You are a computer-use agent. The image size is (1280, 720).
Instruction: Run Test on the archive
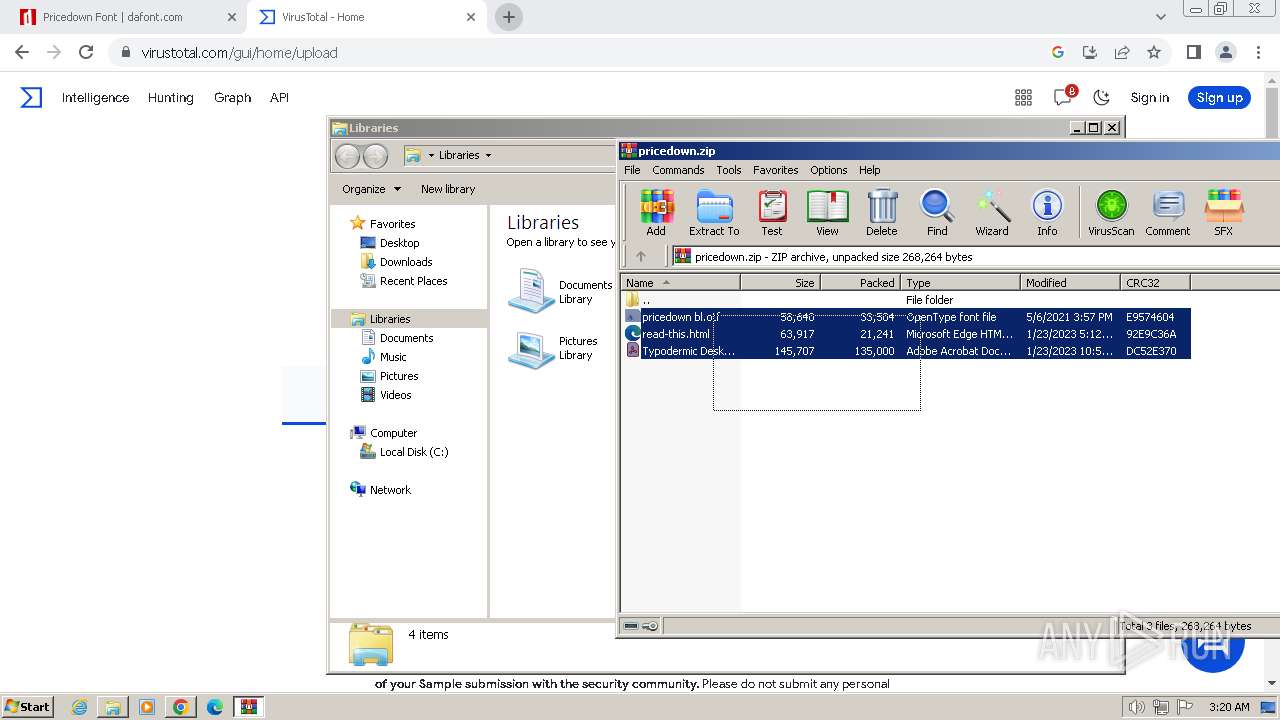tap(772, 213)
